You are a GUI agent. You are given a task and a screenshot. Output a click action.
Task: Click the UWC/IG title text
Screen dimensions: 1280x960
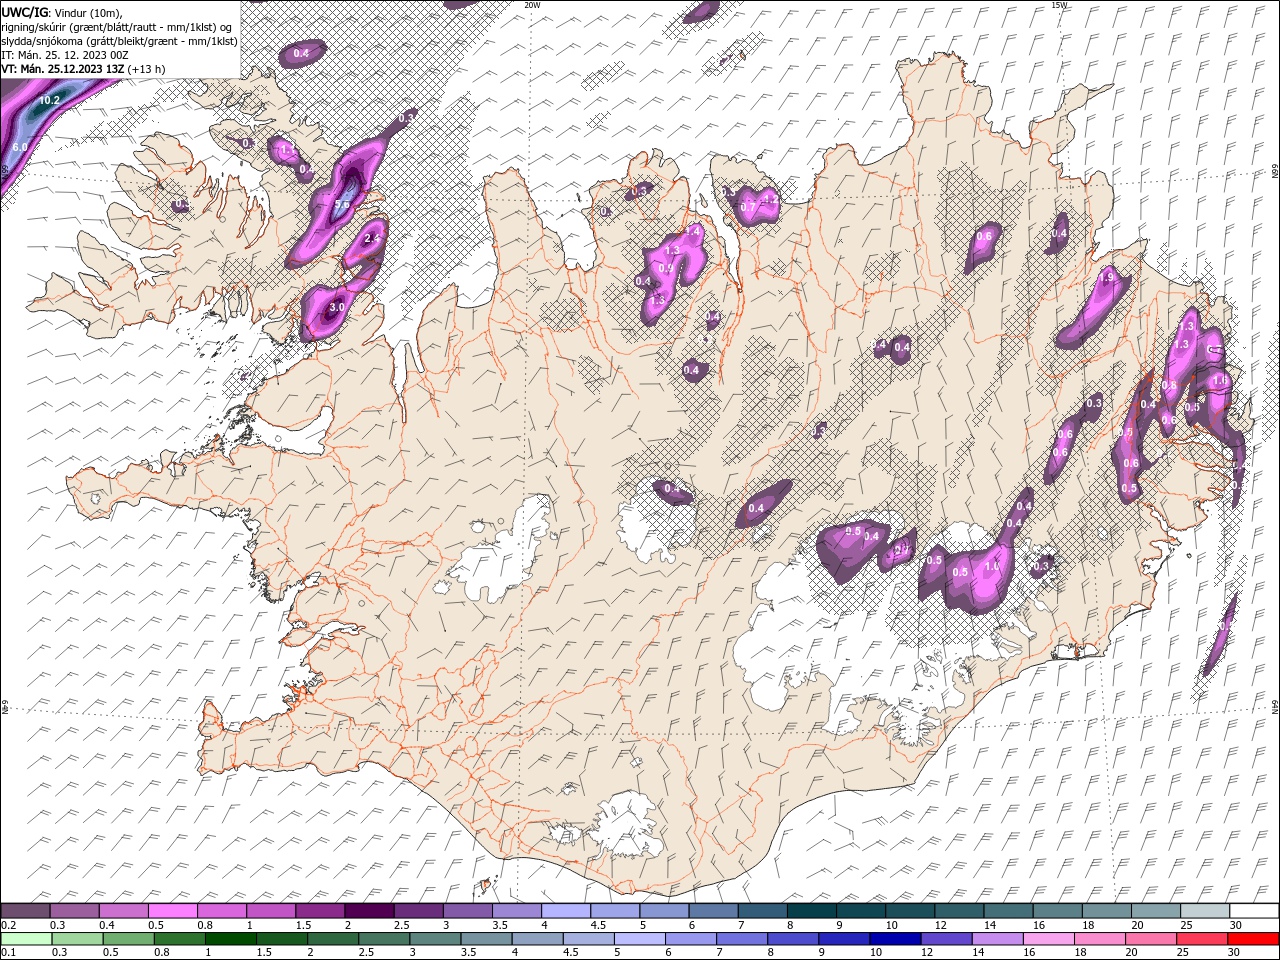tap(23, 12)
